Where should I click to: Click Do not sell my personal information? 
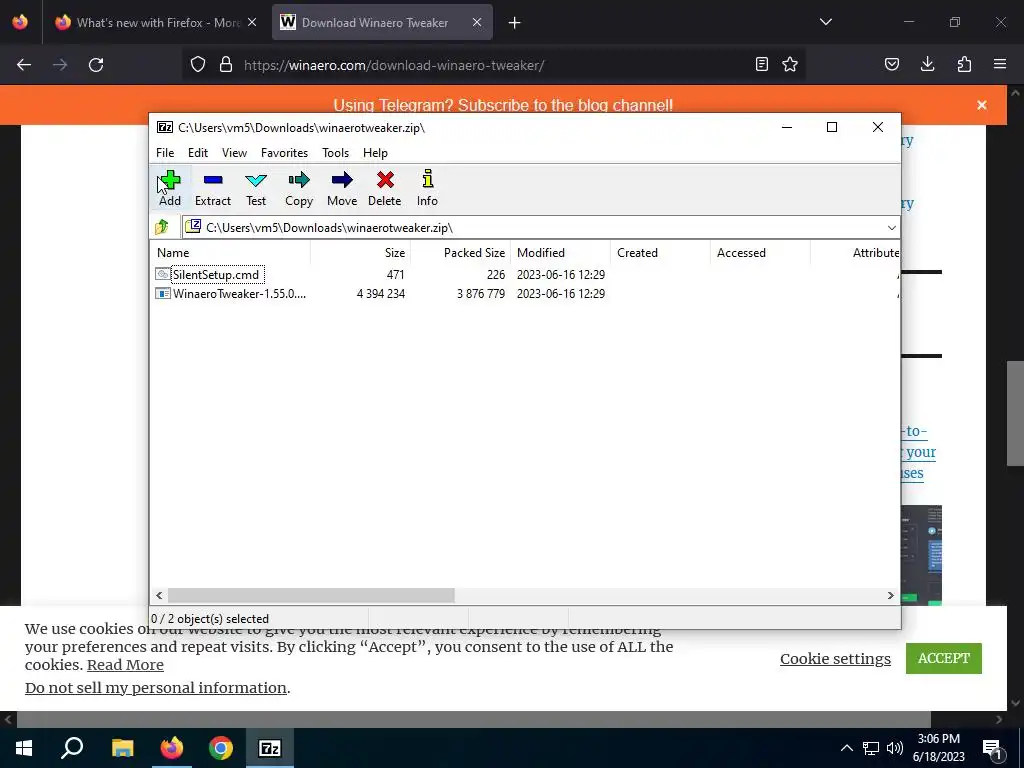point(155,688)
